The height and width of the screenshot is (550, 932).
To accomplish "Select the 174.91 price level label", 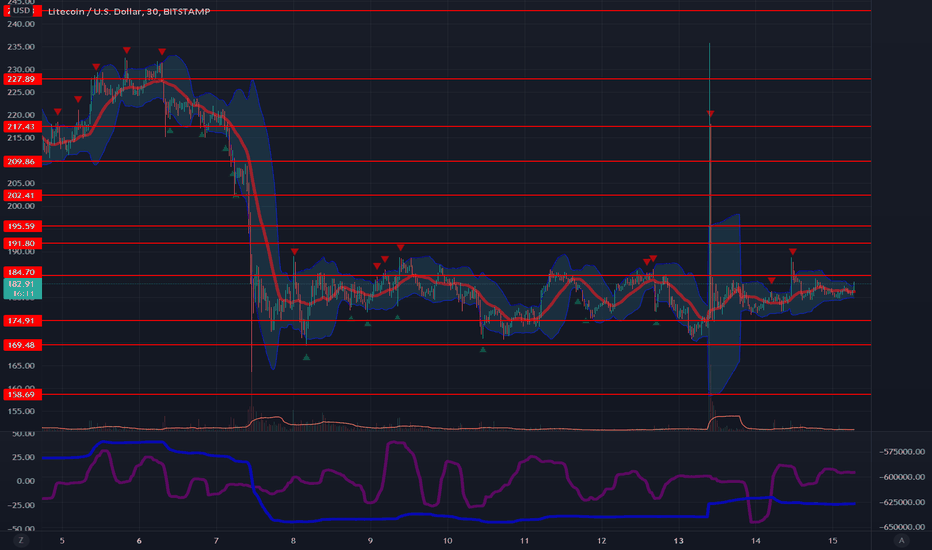I will click(22, 321).
